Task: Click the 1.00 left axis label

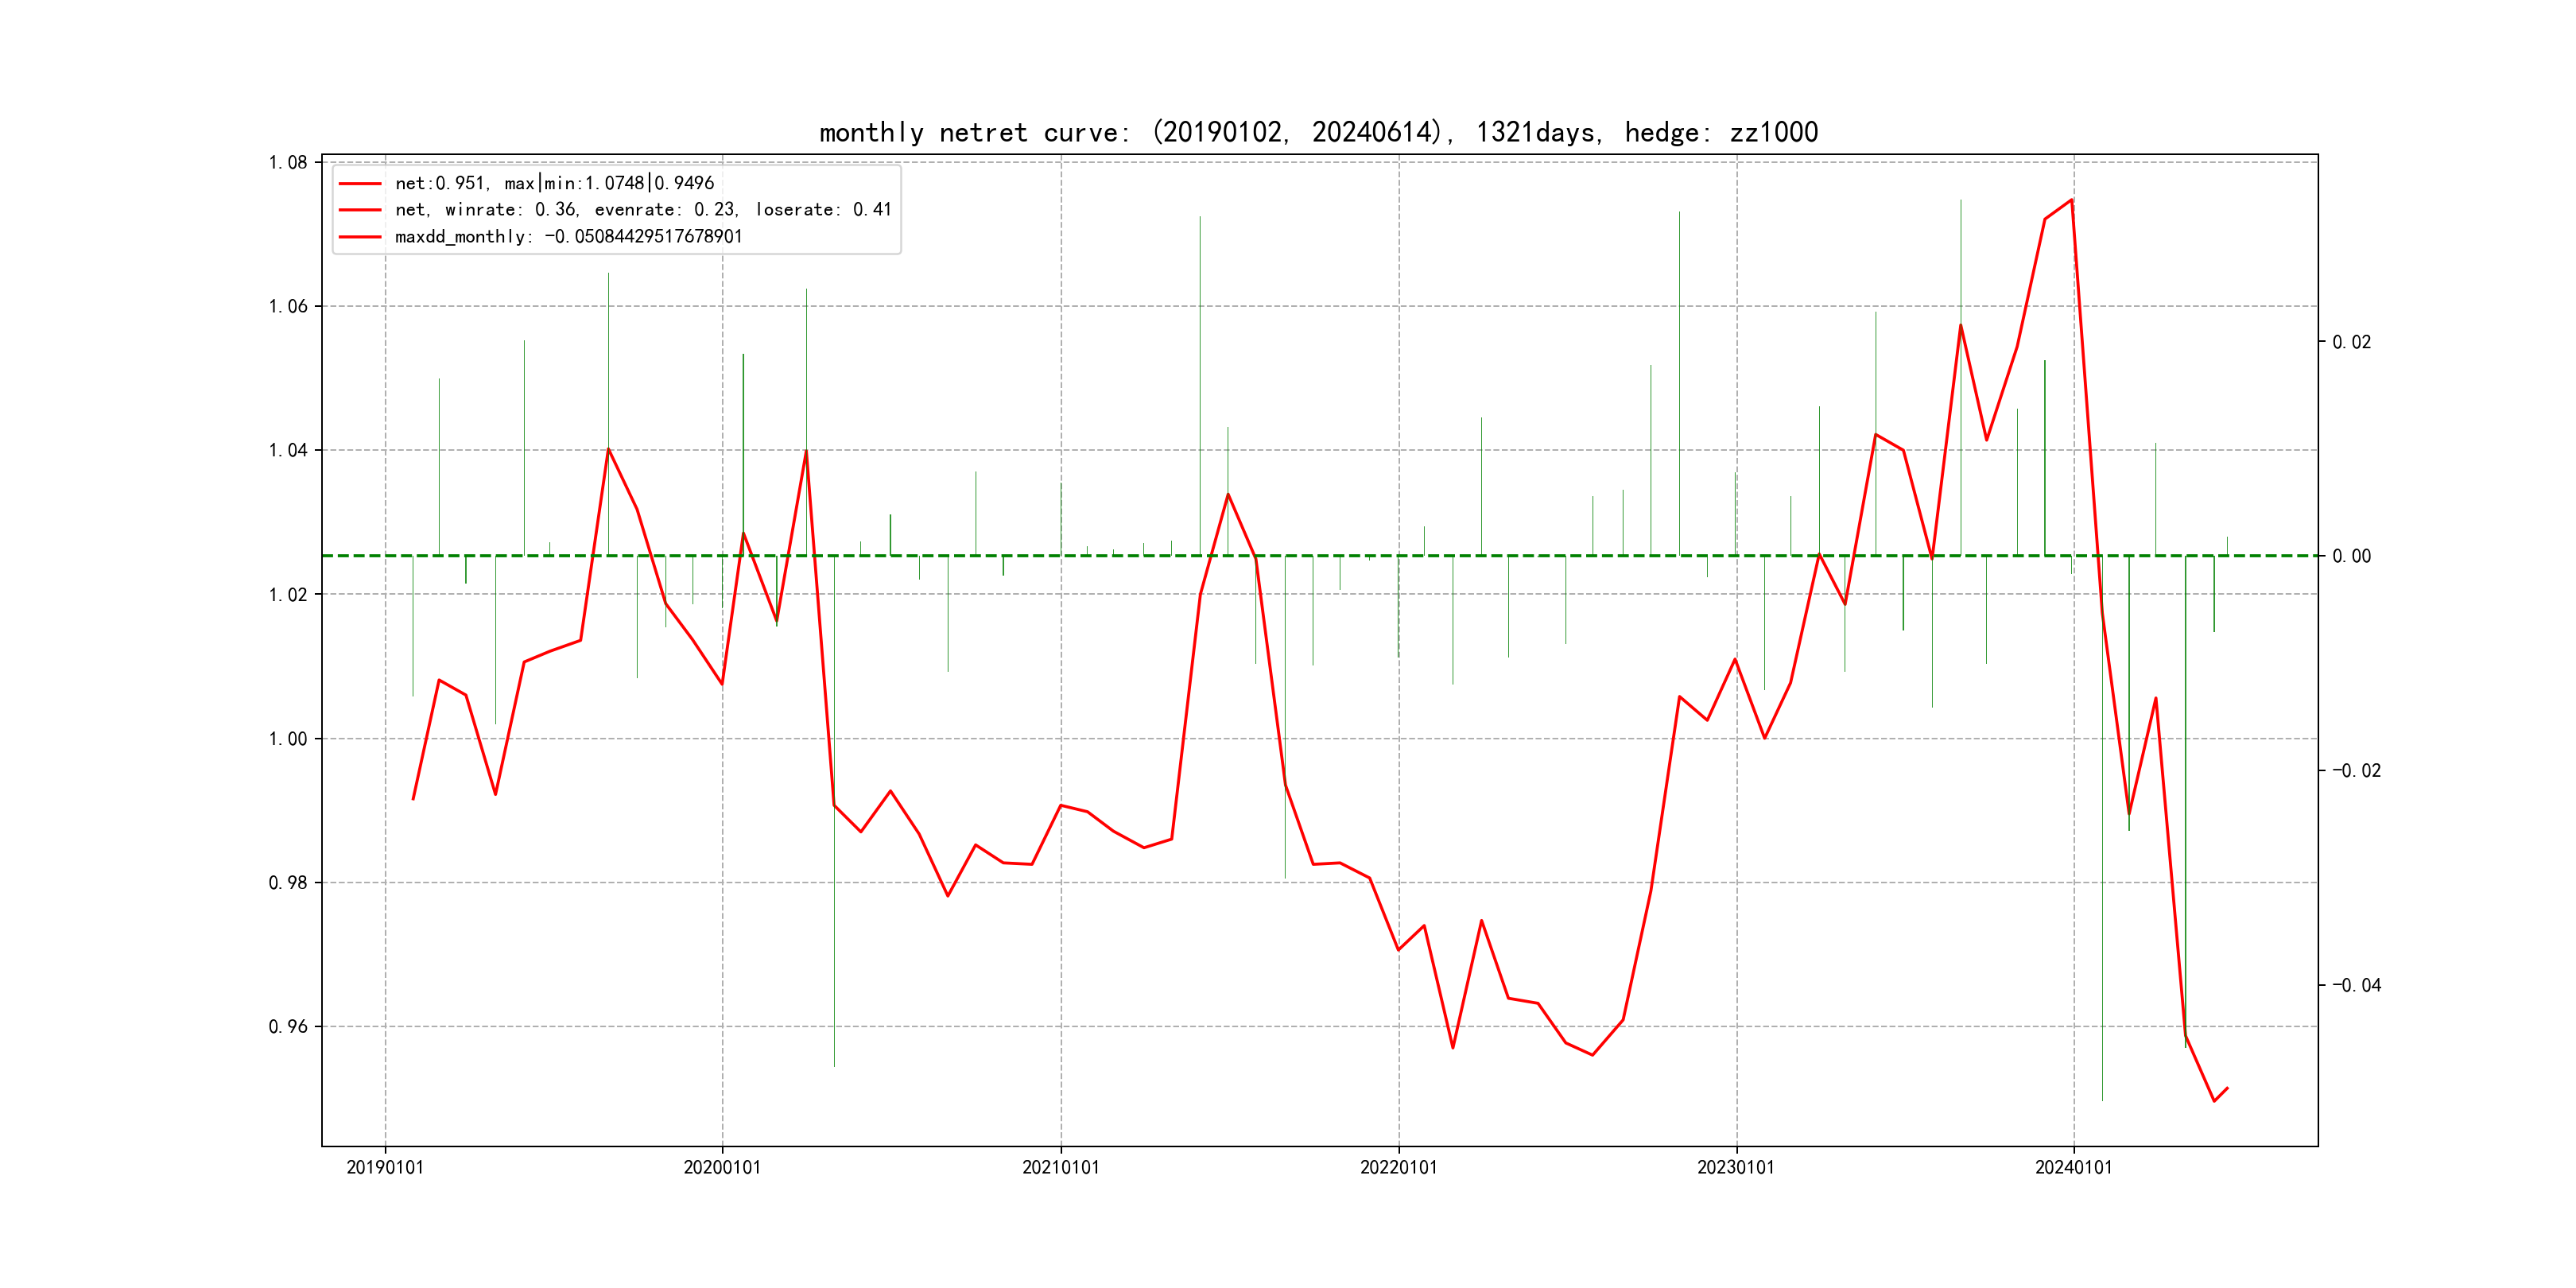Action: point(288,739)
